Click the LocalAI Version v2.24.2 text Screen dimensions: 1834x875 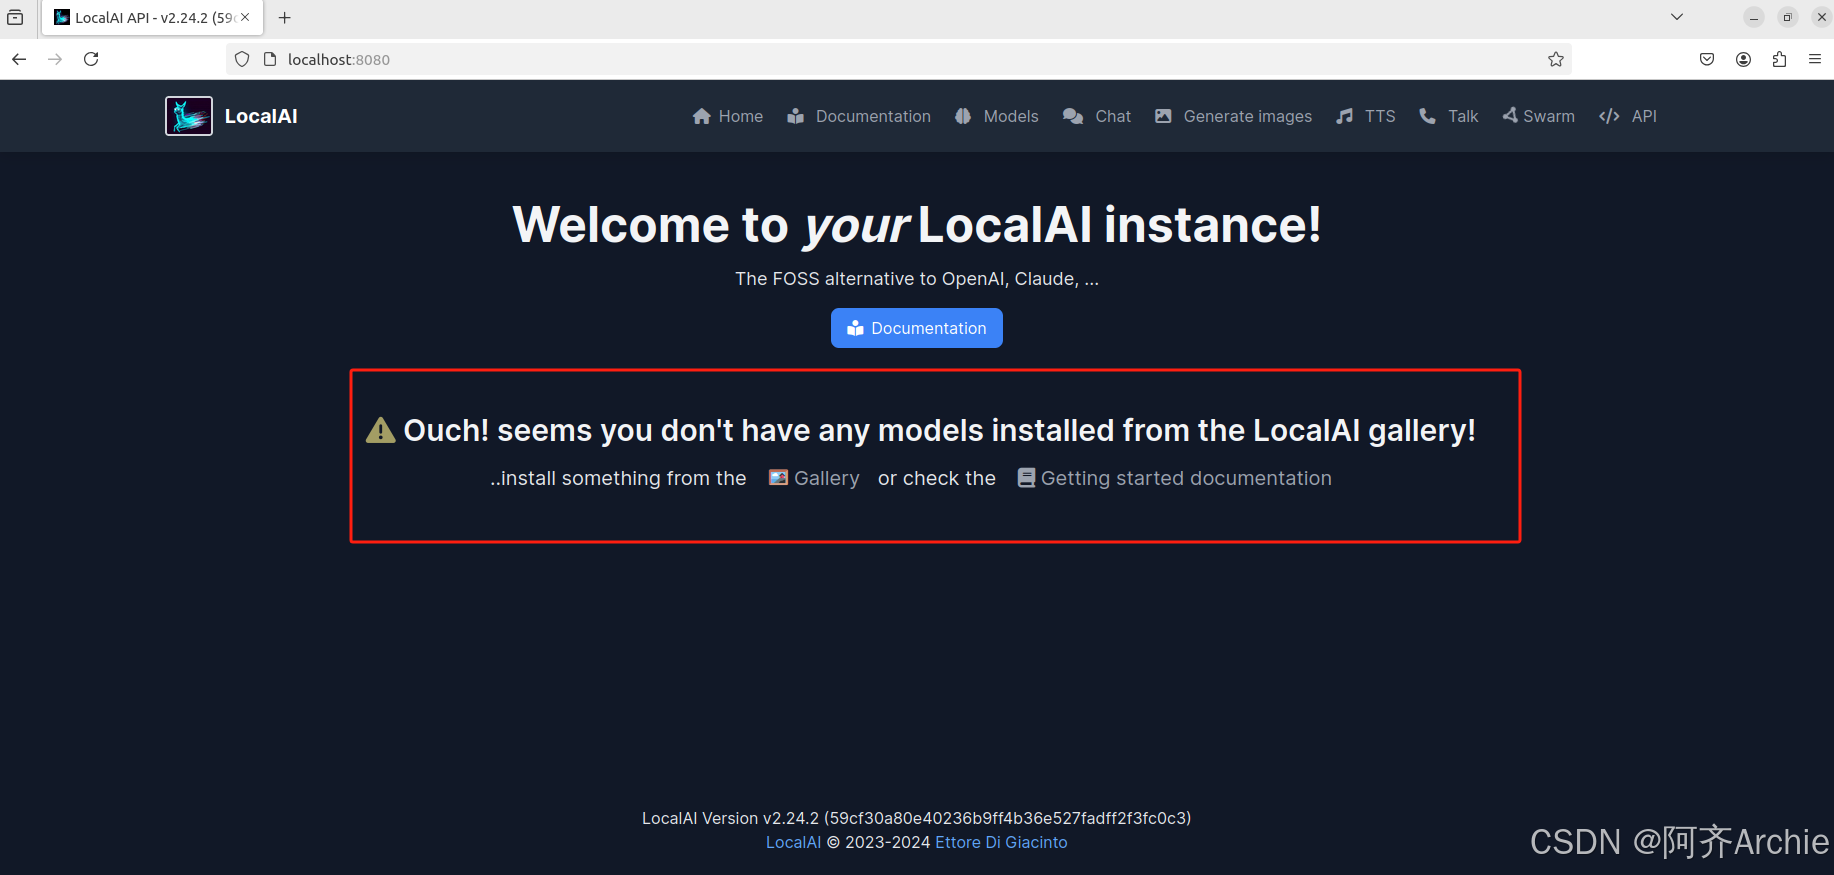click(x=917, y=818)
